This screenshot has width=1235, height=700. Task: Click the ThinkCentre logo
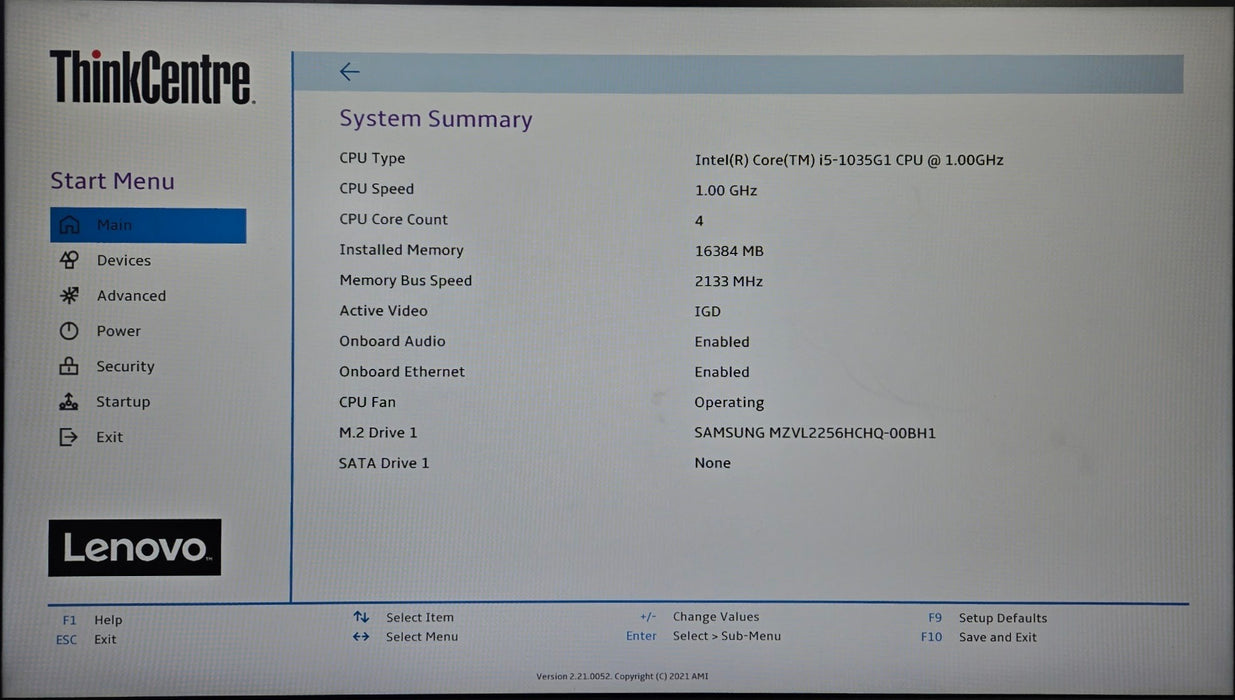(x=151, y=78)
